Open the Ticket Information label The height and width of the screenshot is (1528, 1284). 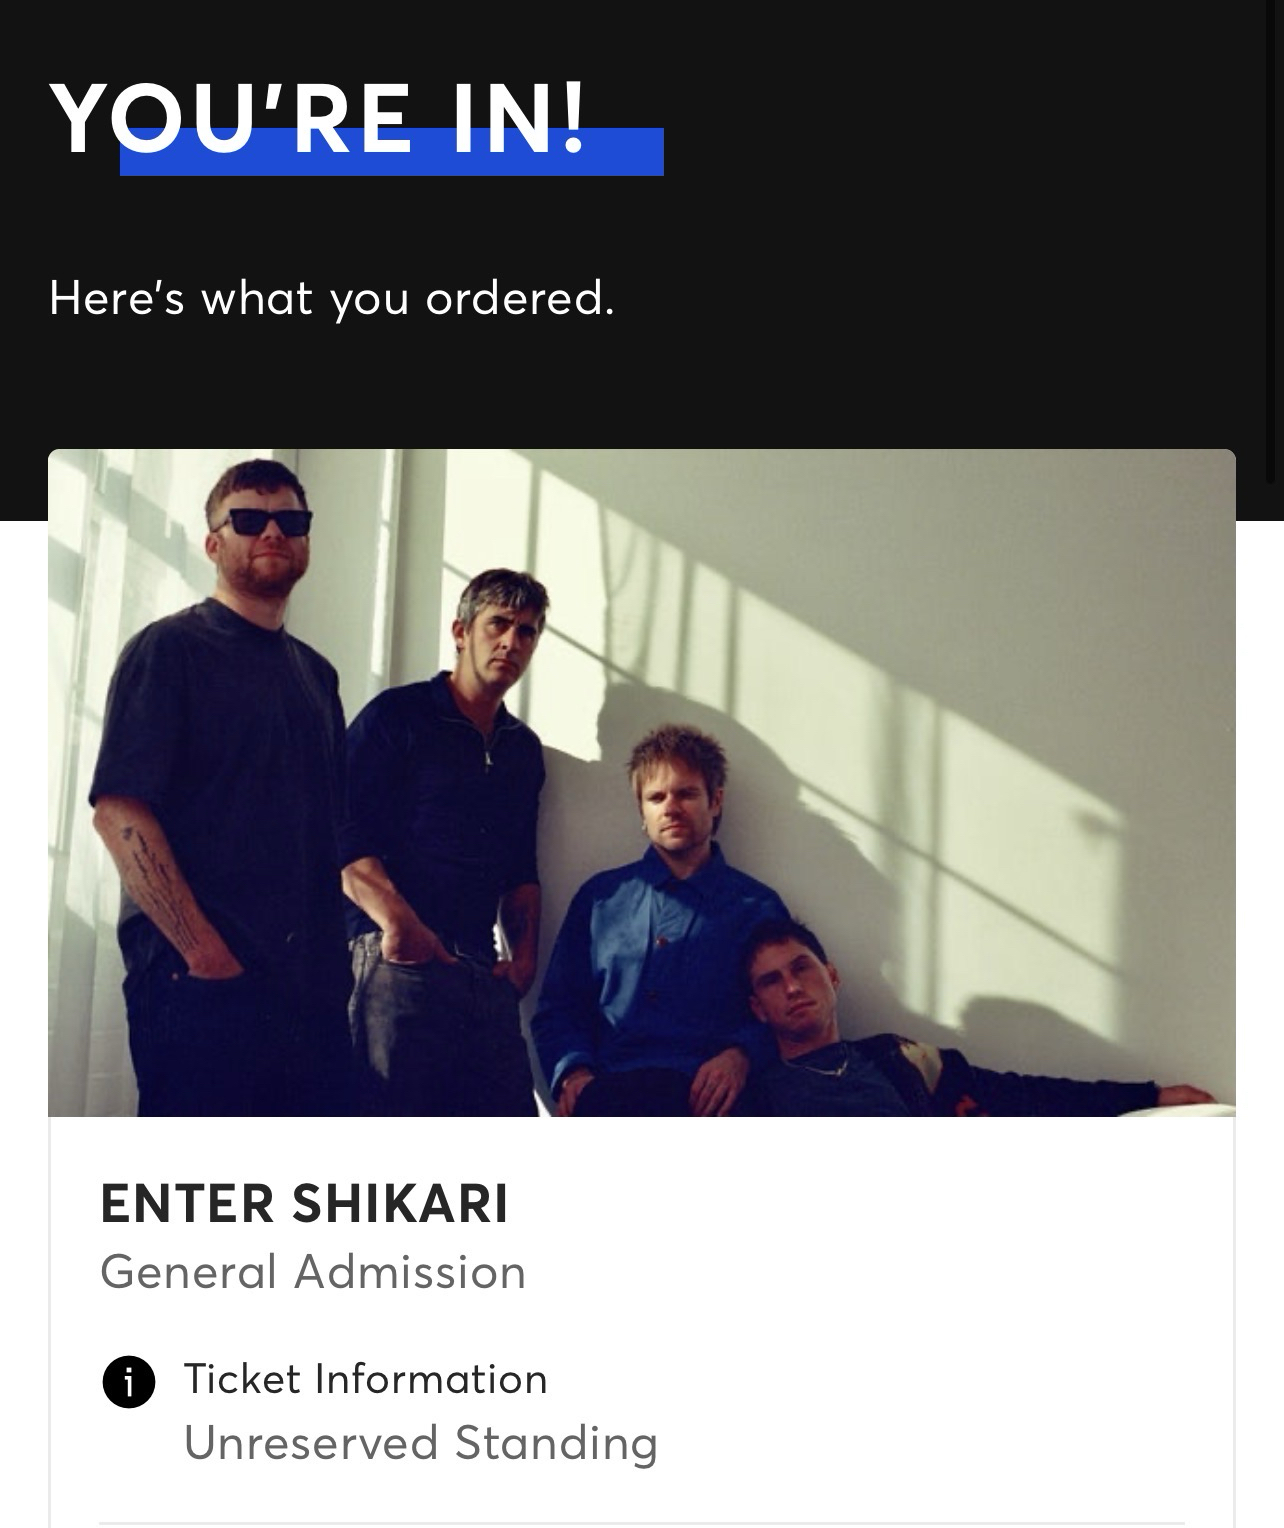click(365, 1379)
